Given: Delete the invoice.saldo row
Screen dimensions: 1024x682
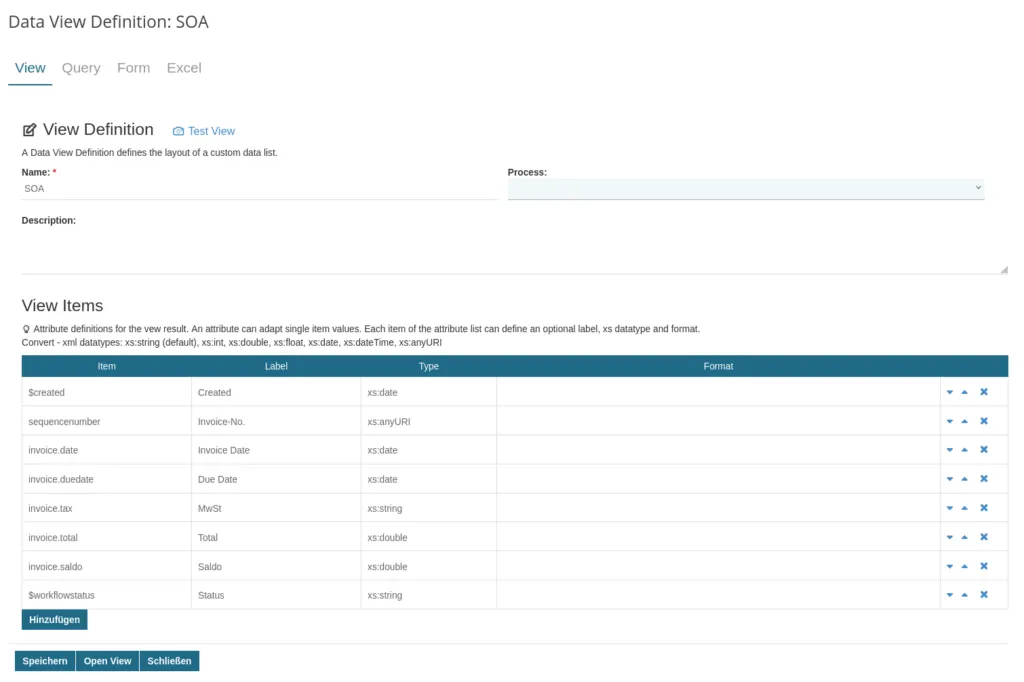Looking at the screenshot, I should point(983,566).
